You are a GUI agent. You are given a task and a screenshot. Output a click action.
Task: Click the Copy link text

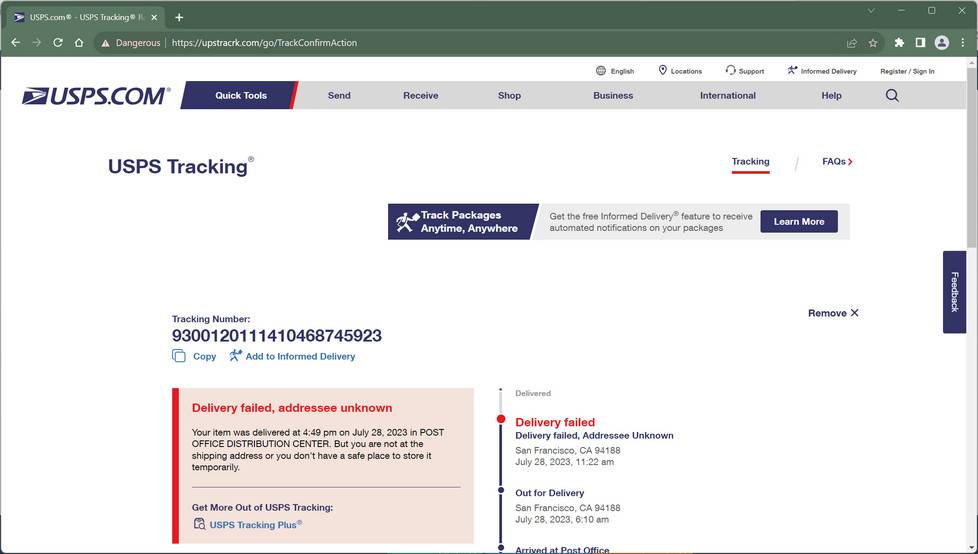pyautogui.click(x=205, y=356)
